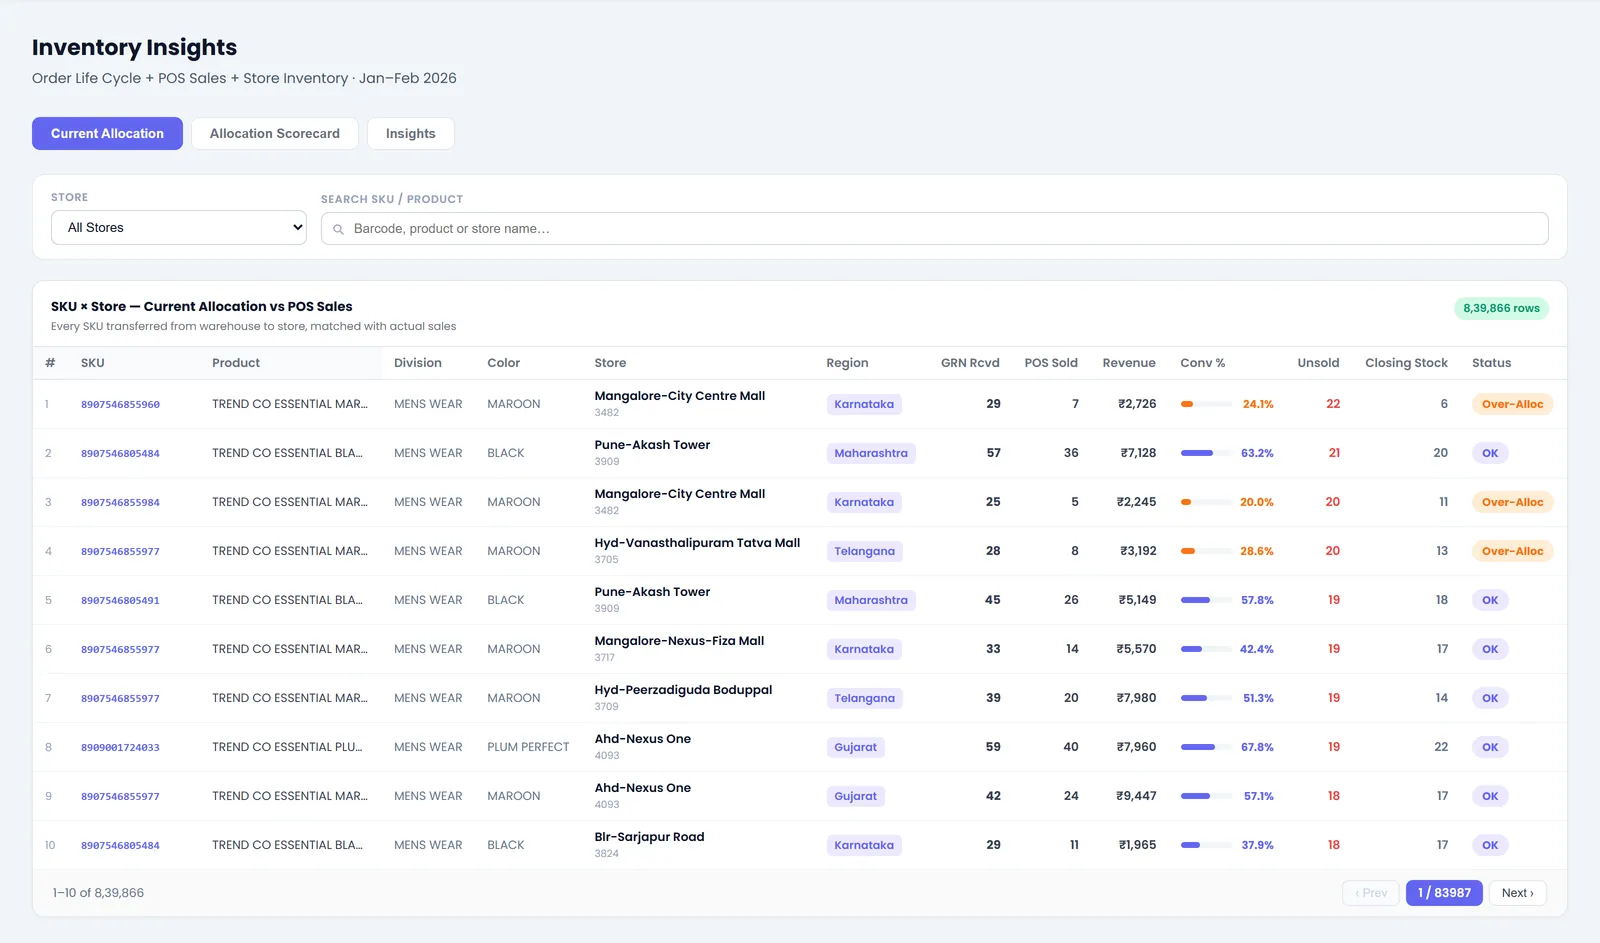
Task: Click the 24.1% conversion progress bar
Action: pyautogui.click(x=1207, y=404)
